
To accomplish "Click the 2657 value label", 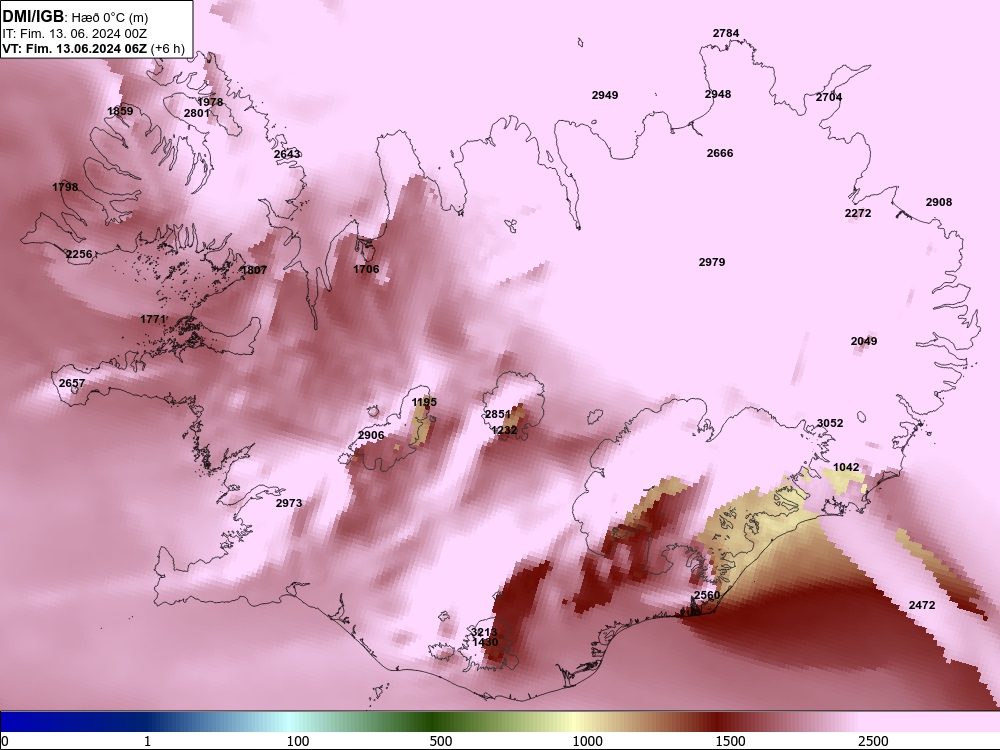I will [x=71, y=383].
